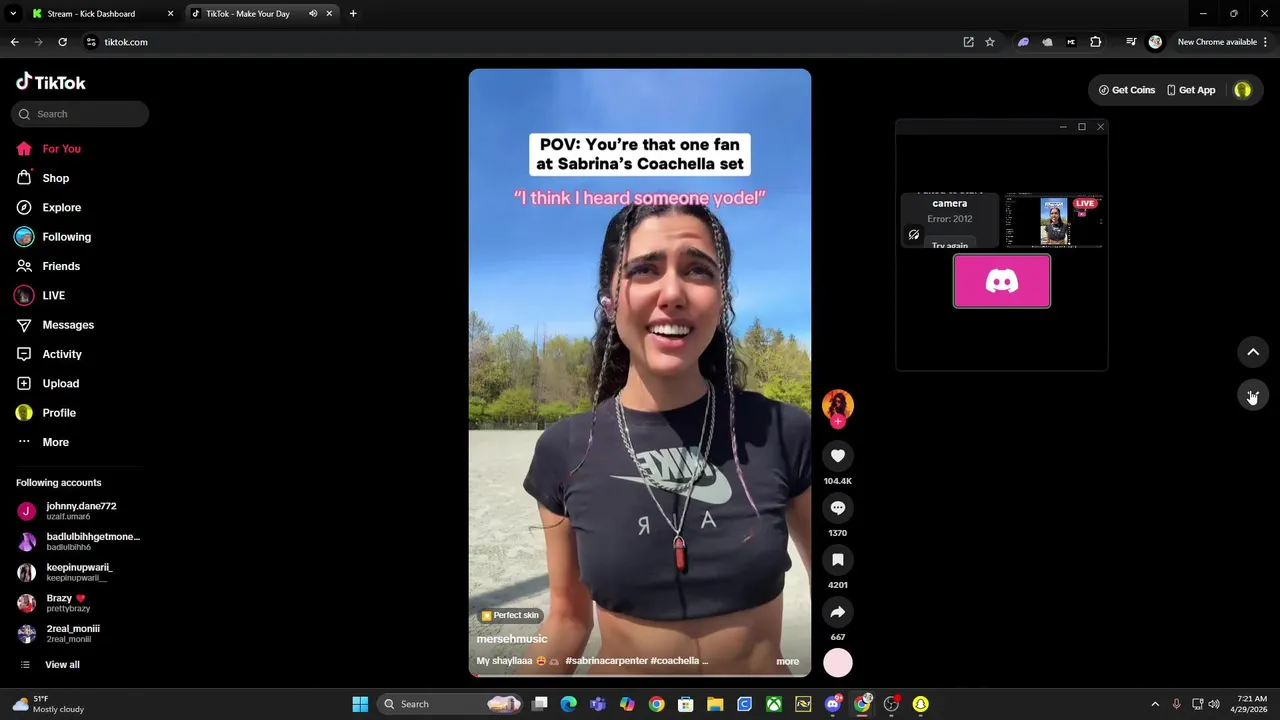Open the video's sound disc
Screen dimensions: 1280x720
click(x=838, y=662)
